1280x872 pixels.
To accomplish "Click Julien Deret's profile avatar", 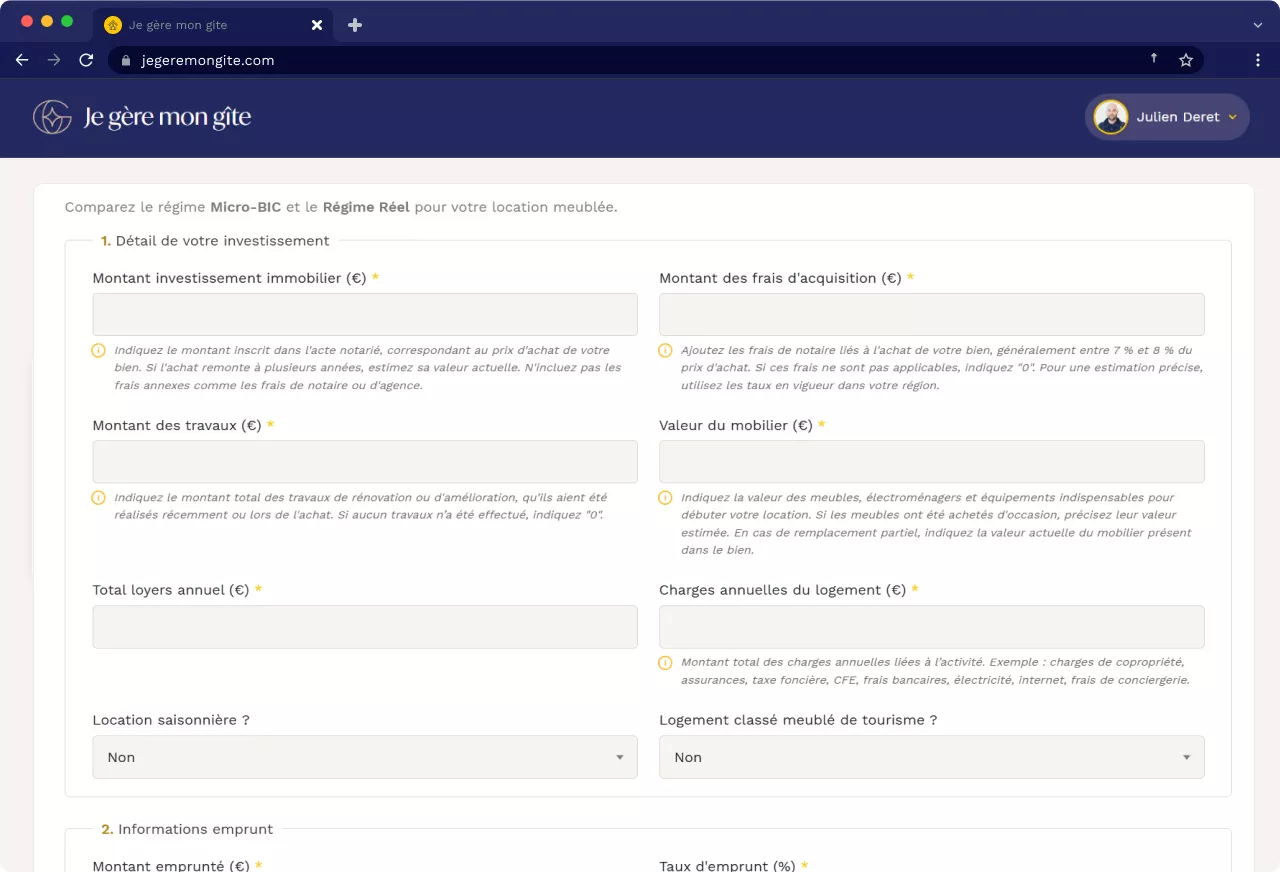I will [x=1111, y=117].
